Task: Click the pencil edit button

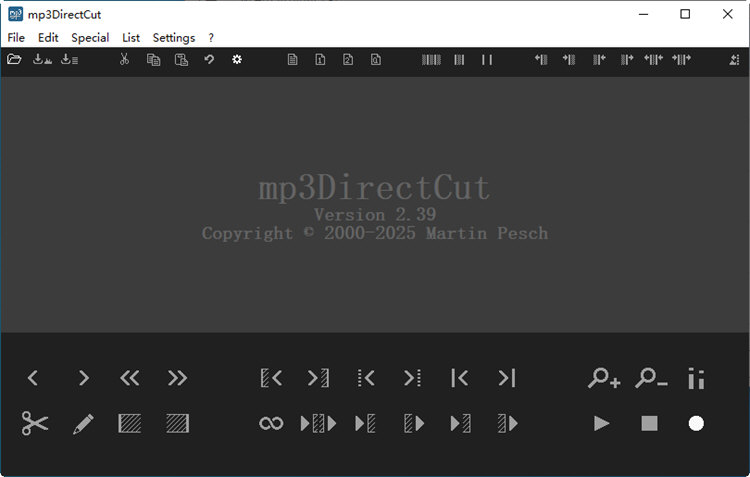Action: (x=83, y=424)
